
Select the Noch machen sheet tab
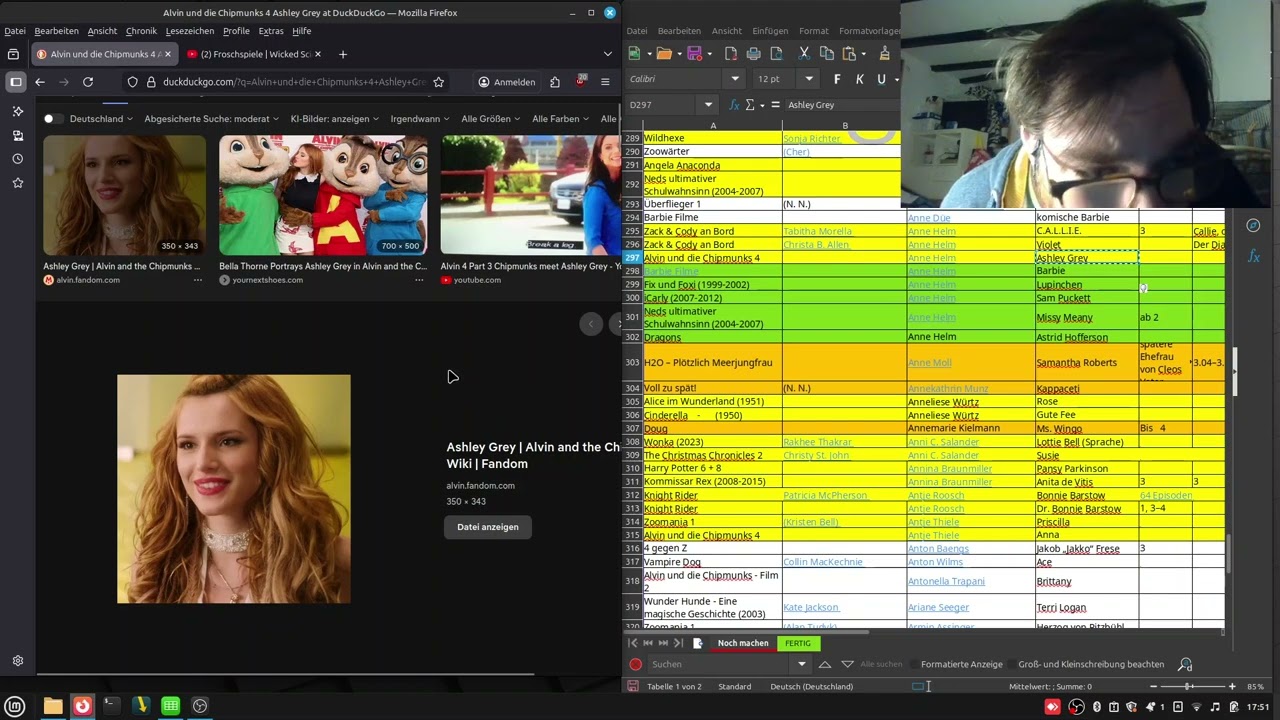coord(743,643)
